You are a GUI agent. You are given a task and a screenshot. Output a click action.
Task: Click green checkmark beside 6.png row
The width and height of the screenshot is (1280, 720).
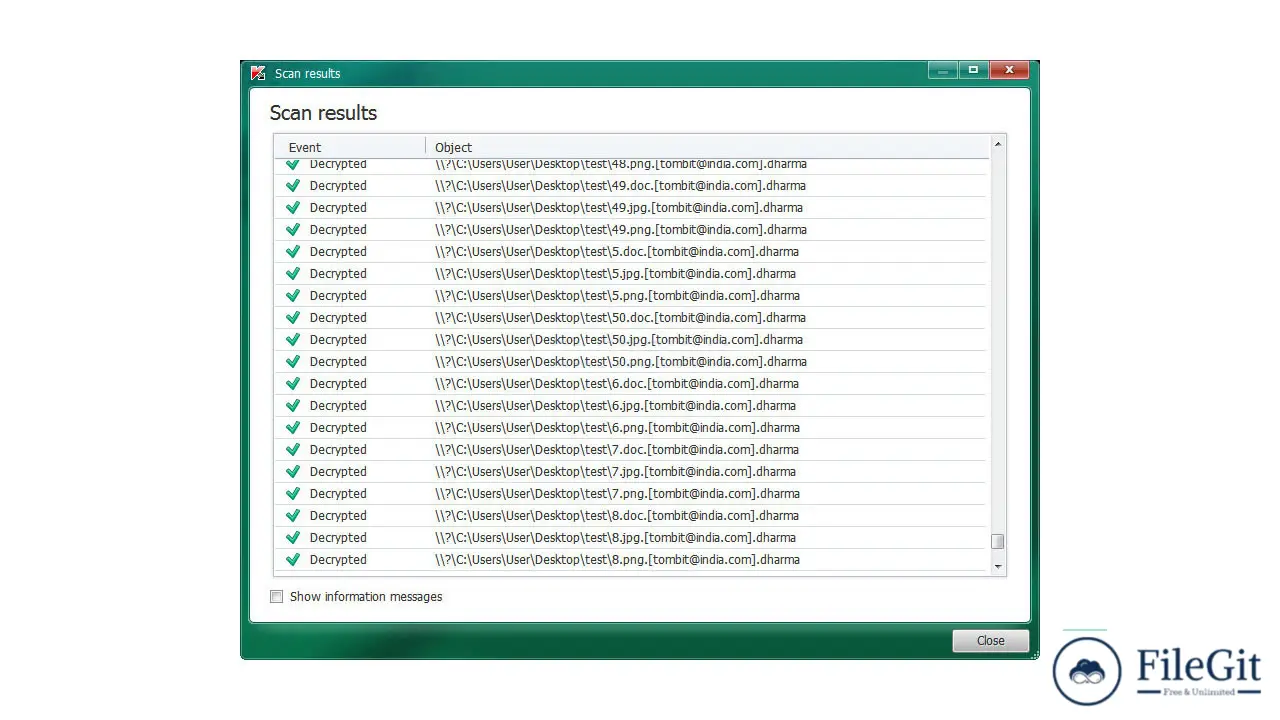click(x=293, y=427)
